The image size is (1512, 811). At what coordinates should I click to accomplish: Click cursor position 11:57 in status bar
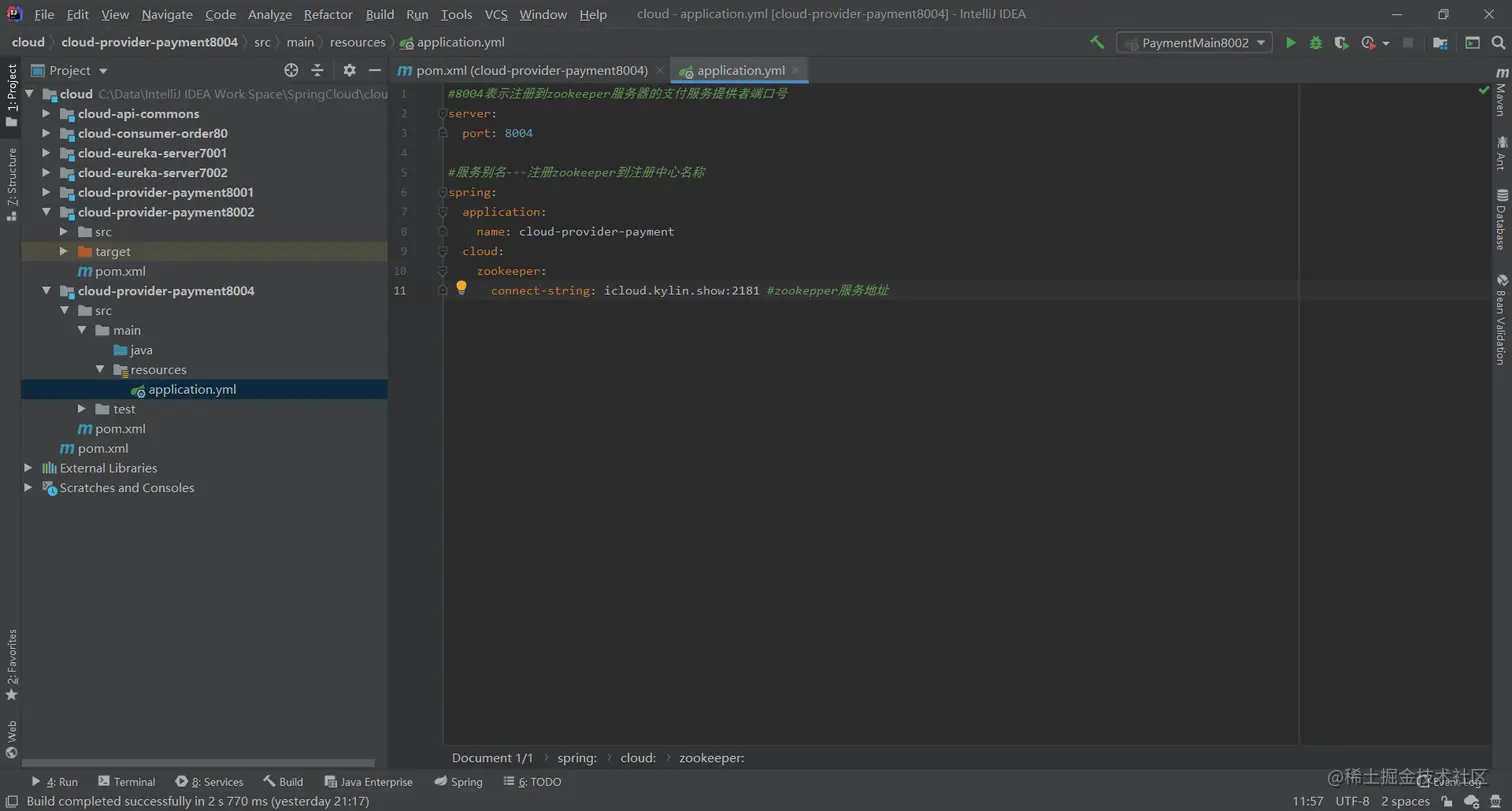tap(1308, 801)
